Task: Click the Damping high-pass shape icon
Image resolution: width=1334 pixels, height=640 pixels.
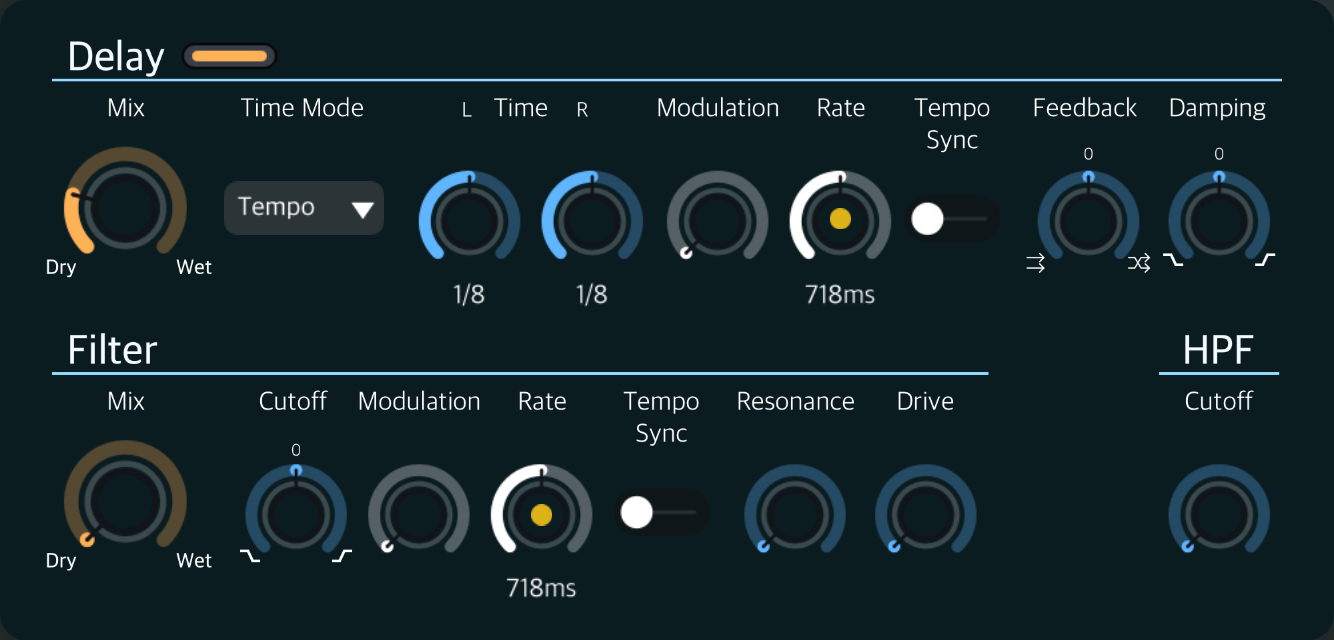Action: point(1265,260)
